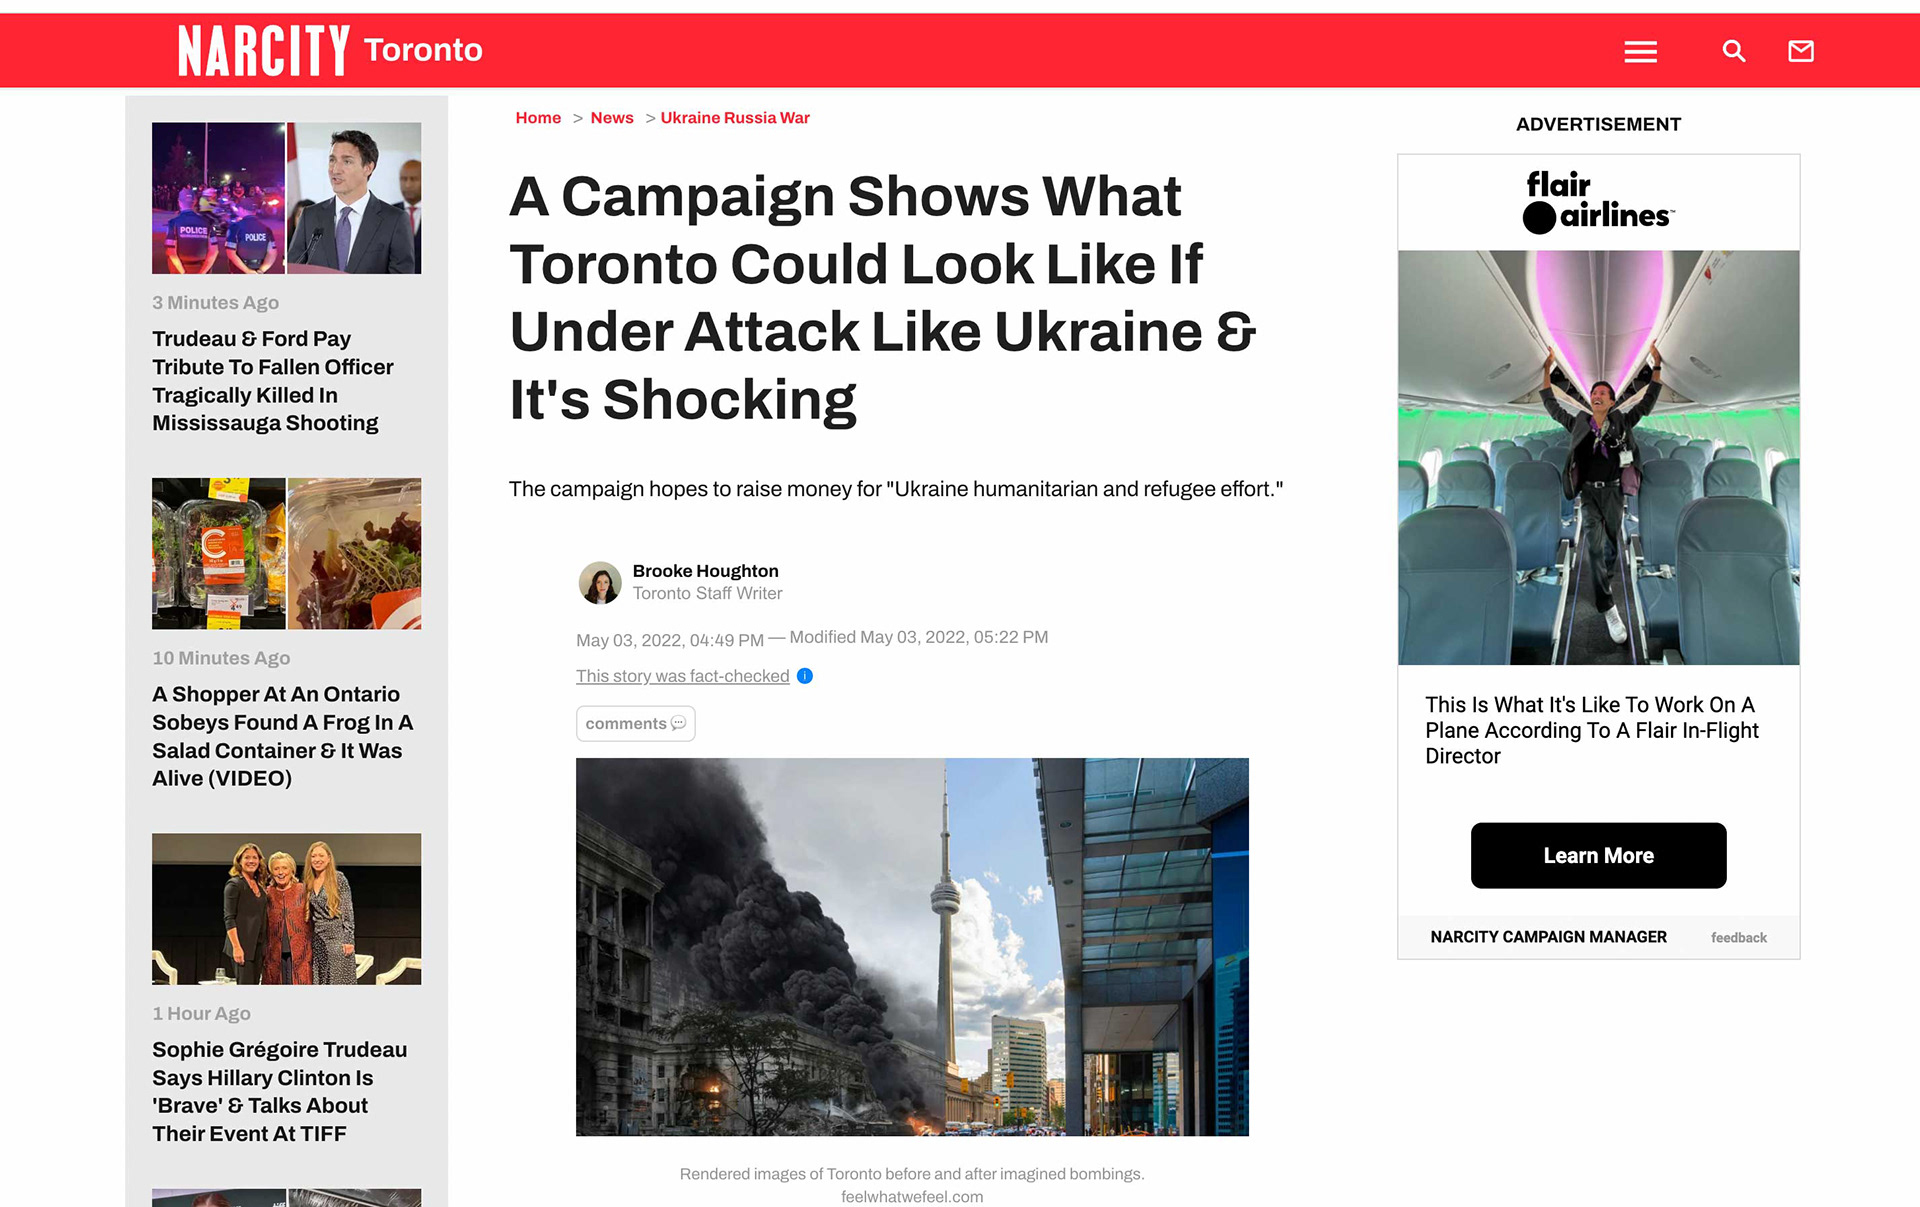Image resolution: width=1920 pixels, height=1207 pixels.
Task: Open Sophie Grégoire Trudeau TIFF article headline
Action: [x=280, y=1091]
